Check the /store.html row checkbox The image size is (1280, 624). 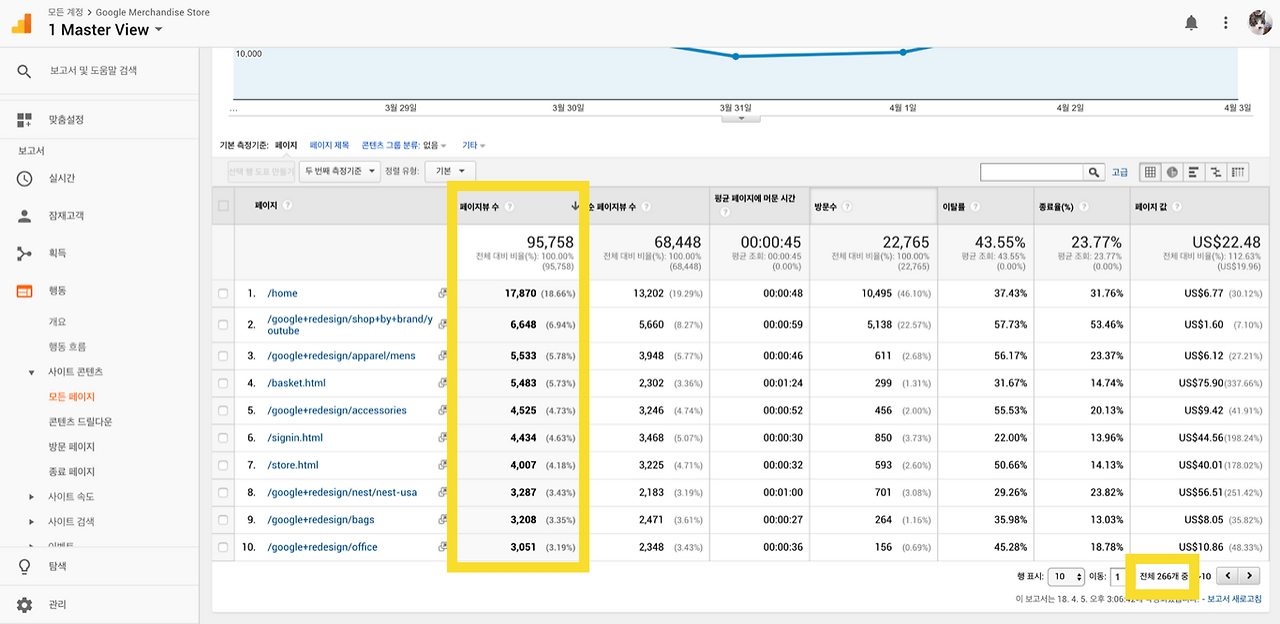click(223, 465)
